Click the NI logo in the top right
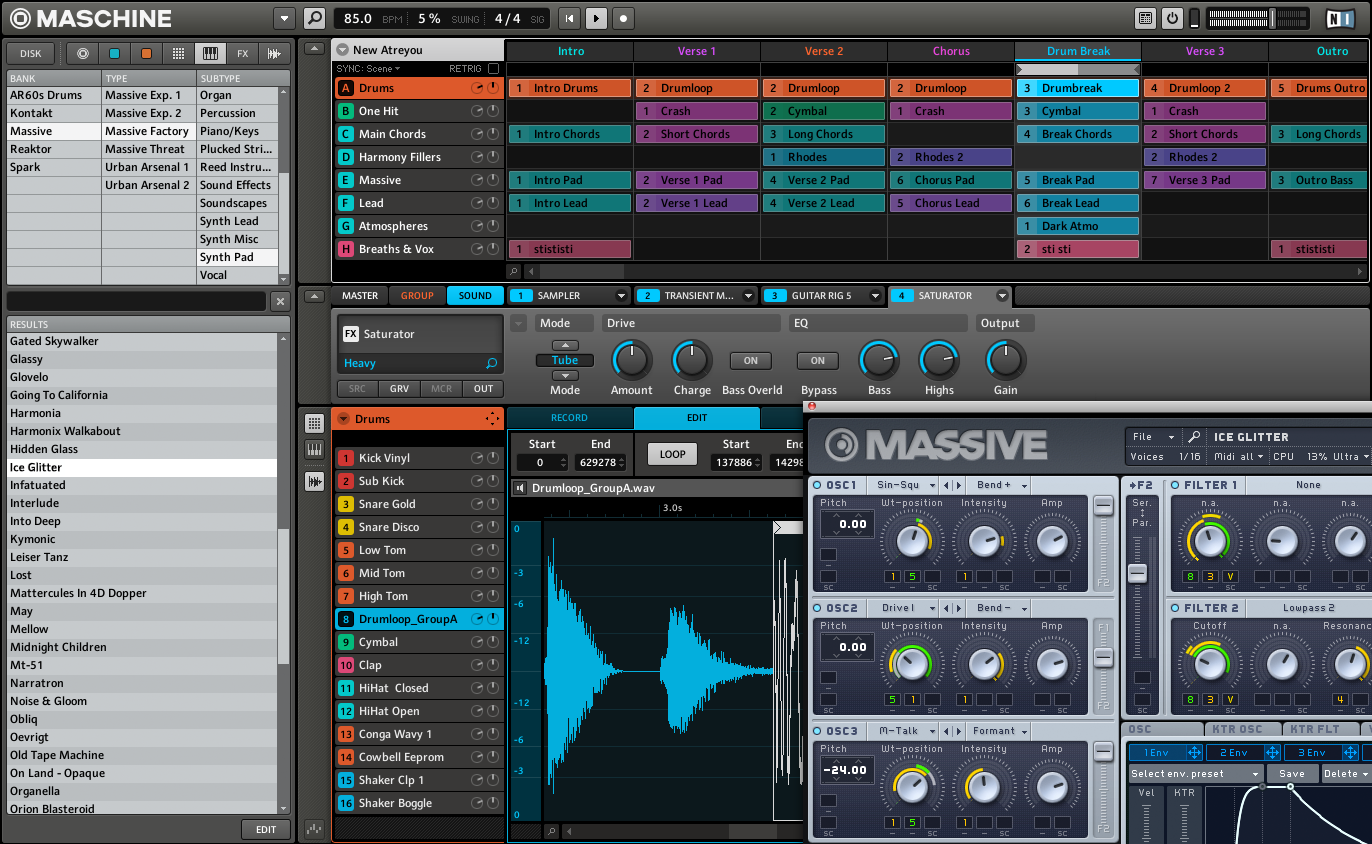The height and width of the screenshot is (844, 1372). pos(1339,18)
